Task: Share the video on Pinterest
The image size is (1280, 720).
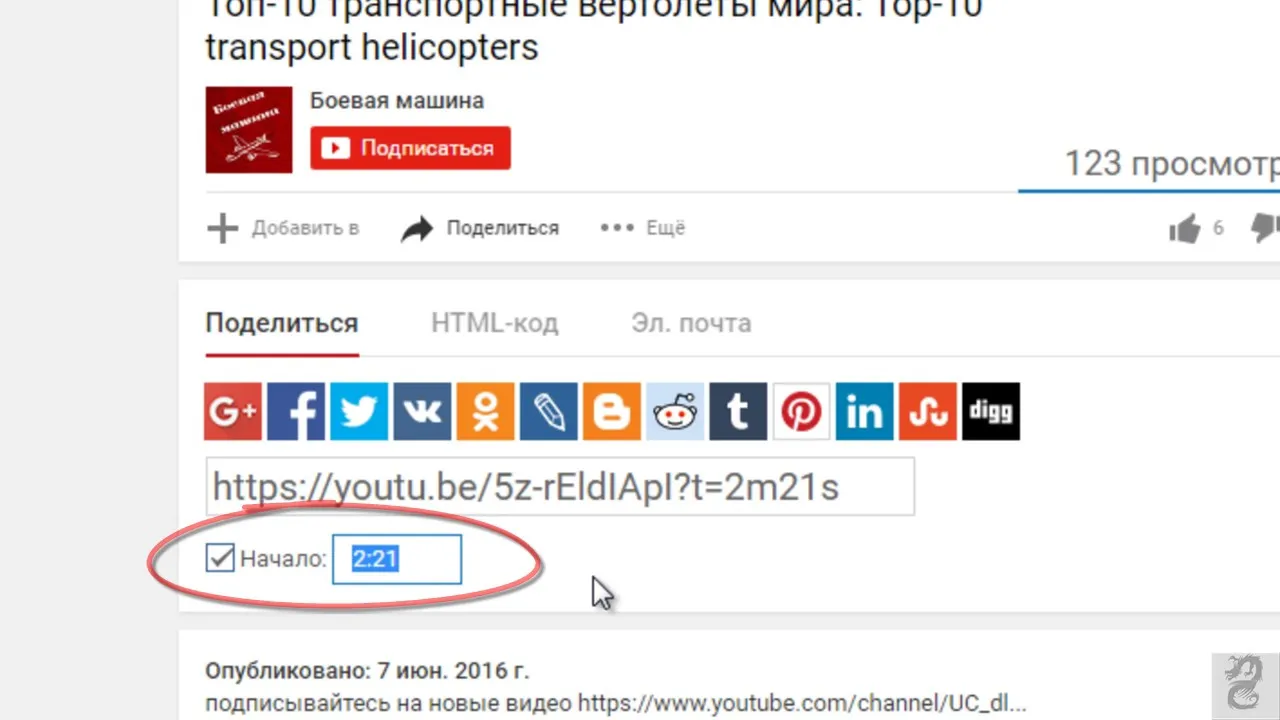Action: (x=801, y=411)
